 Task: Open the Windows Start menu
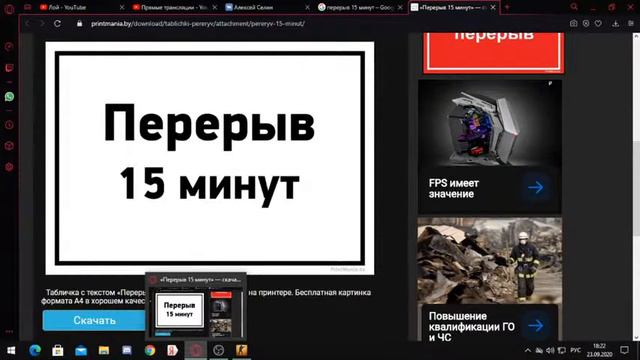11,350
